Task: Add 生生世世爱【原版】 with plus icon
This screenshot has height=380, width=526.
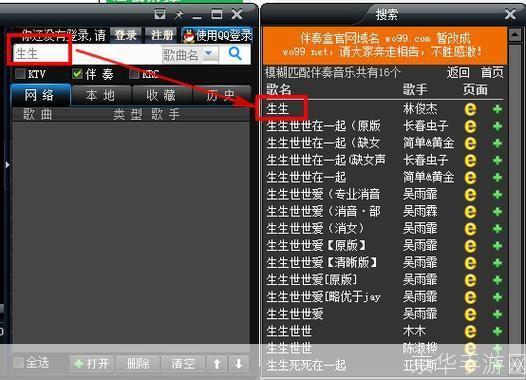Action: (x=497, y=246)
